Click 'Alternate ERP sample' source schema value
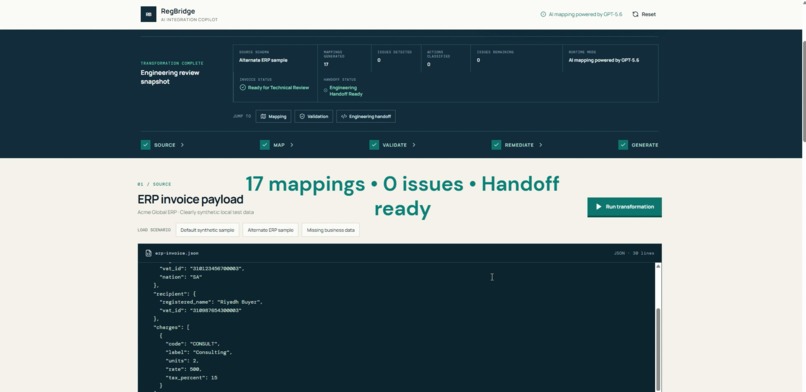Image resolution: width=806 pixels, height=392 pixels. pos(263,60)
